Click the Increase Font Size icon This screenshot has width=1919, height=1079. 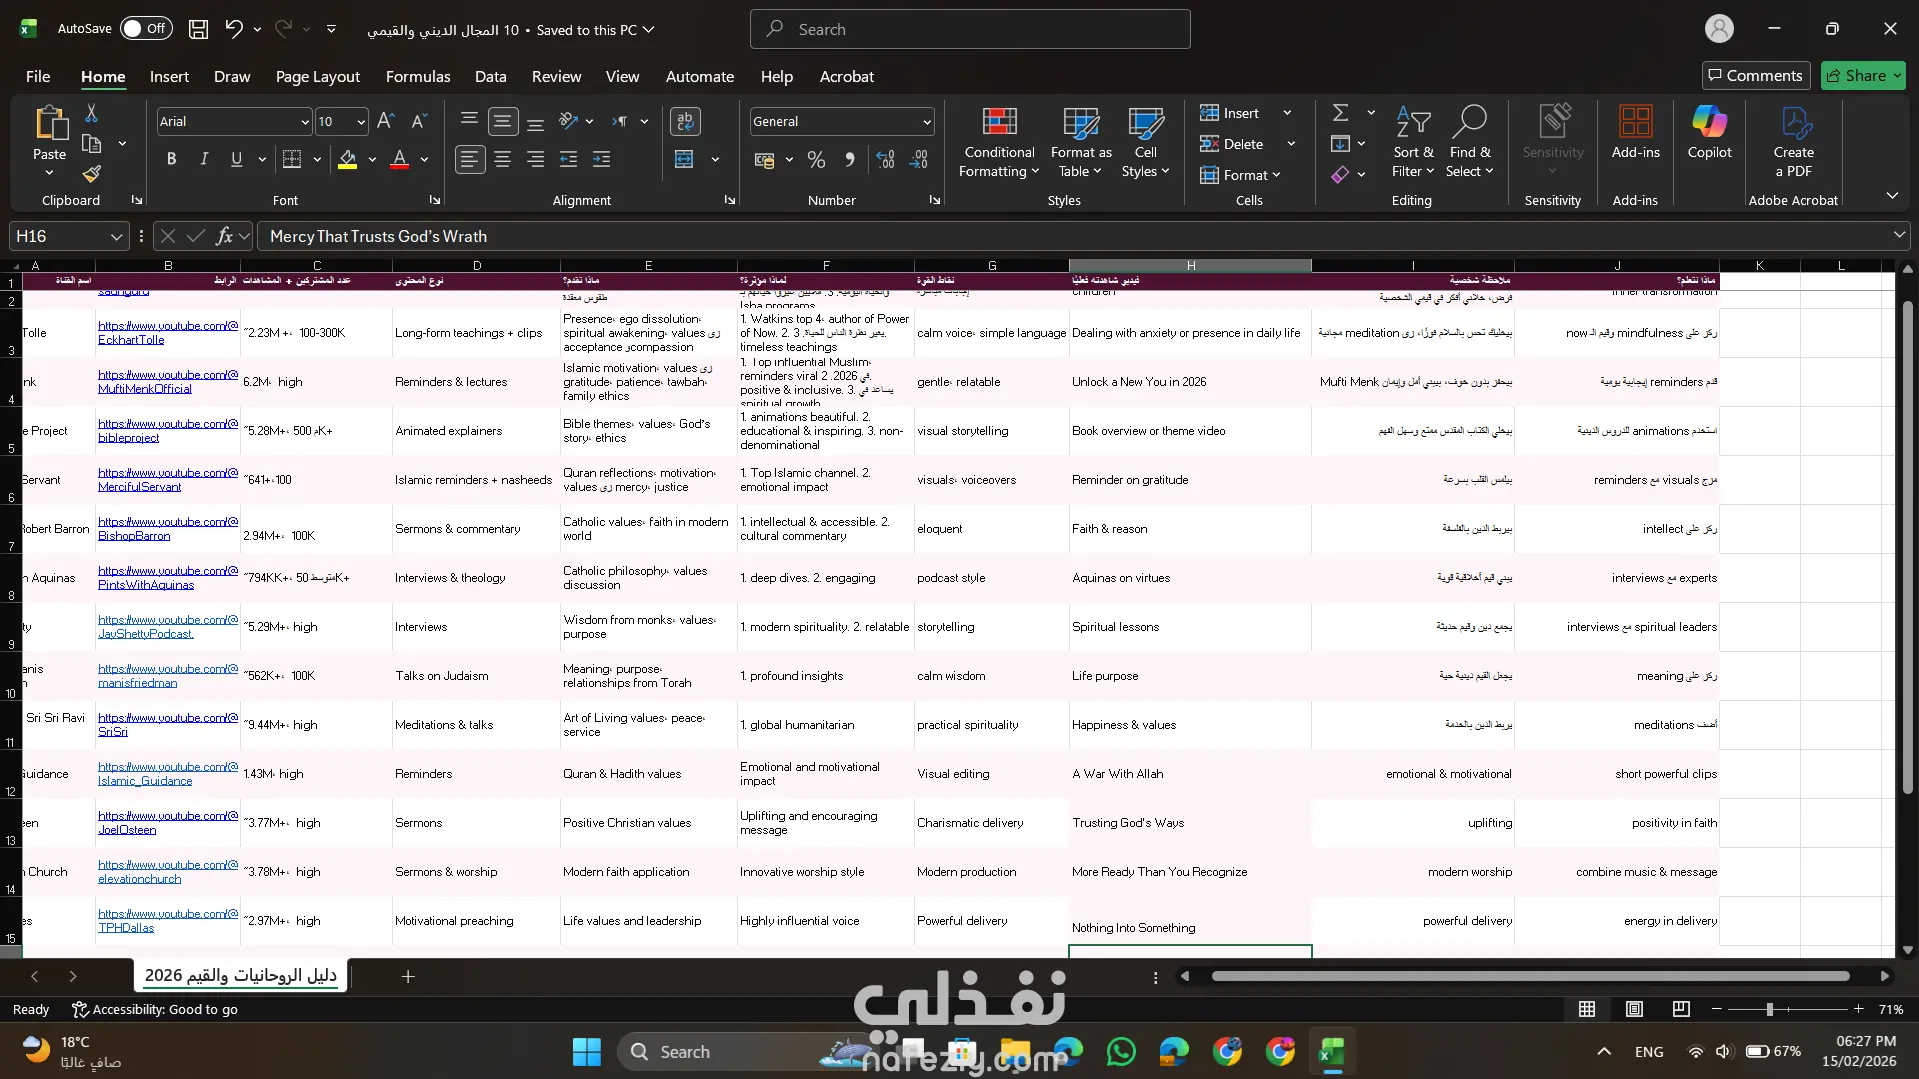385,121
